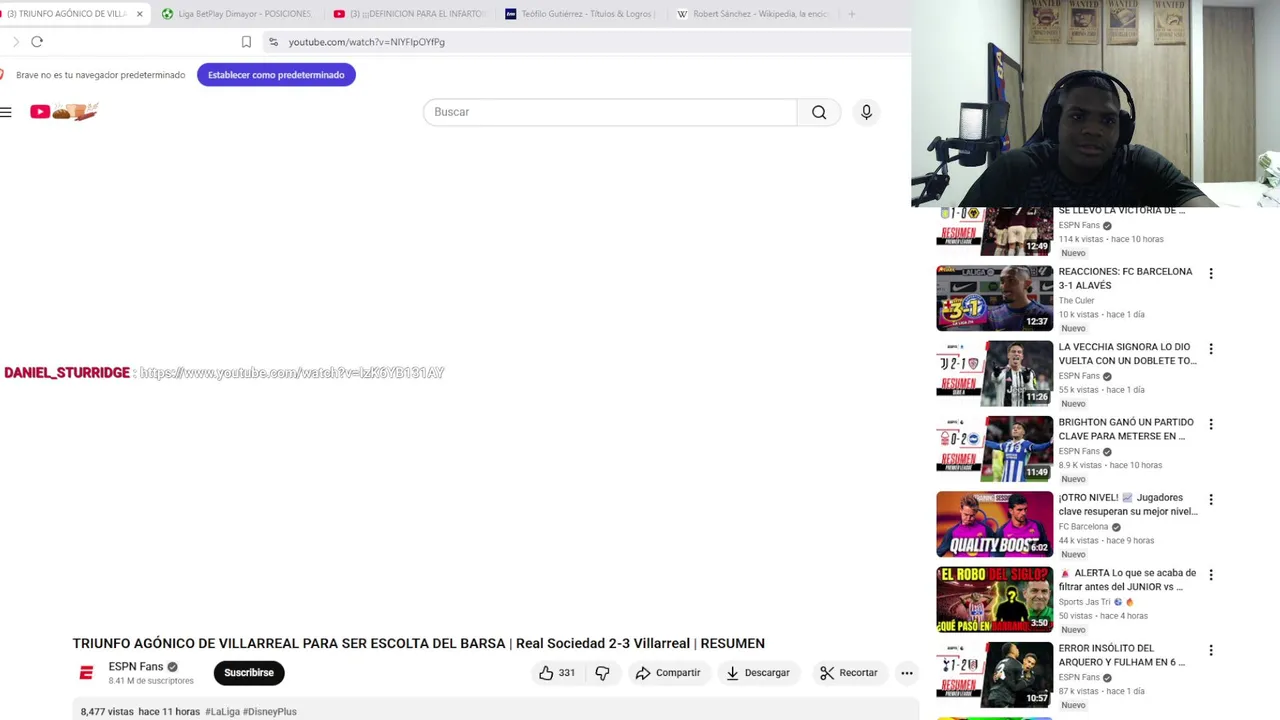Open video title ERROR INSÓLITO DEL ARQUERO Y FULHAM

point(1122,655)
